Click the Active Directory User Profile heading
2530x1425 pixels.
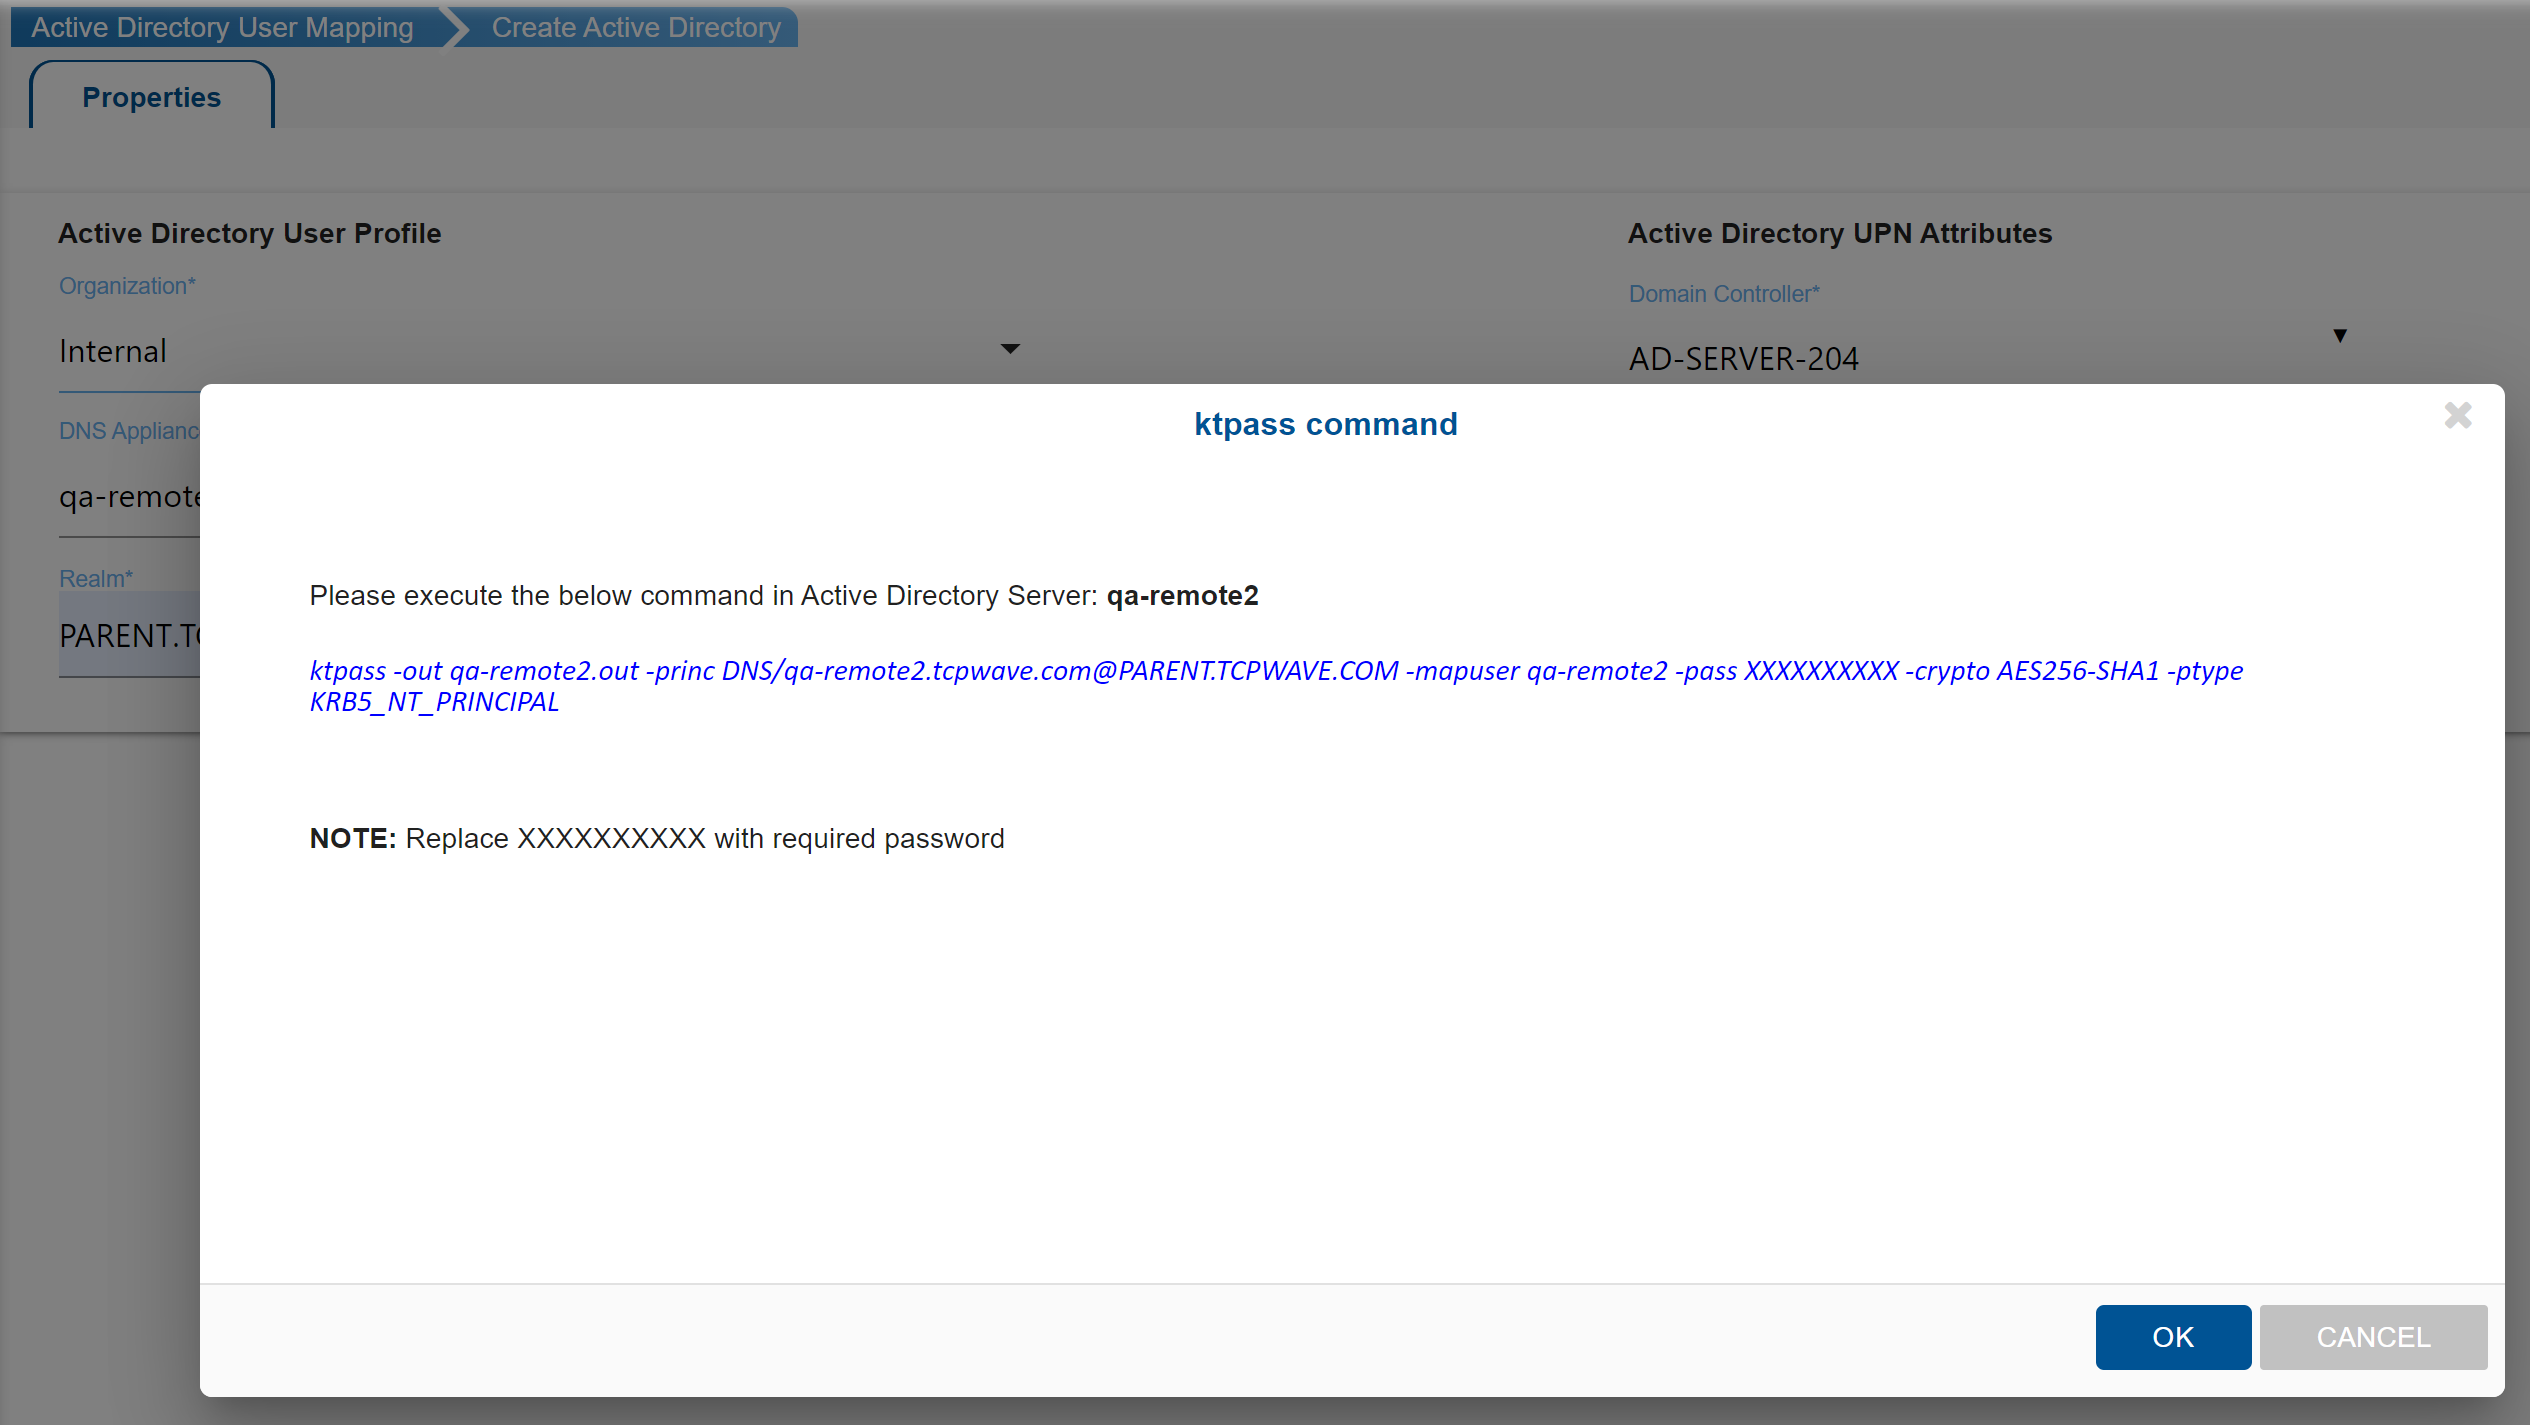(x=250, y=233)
